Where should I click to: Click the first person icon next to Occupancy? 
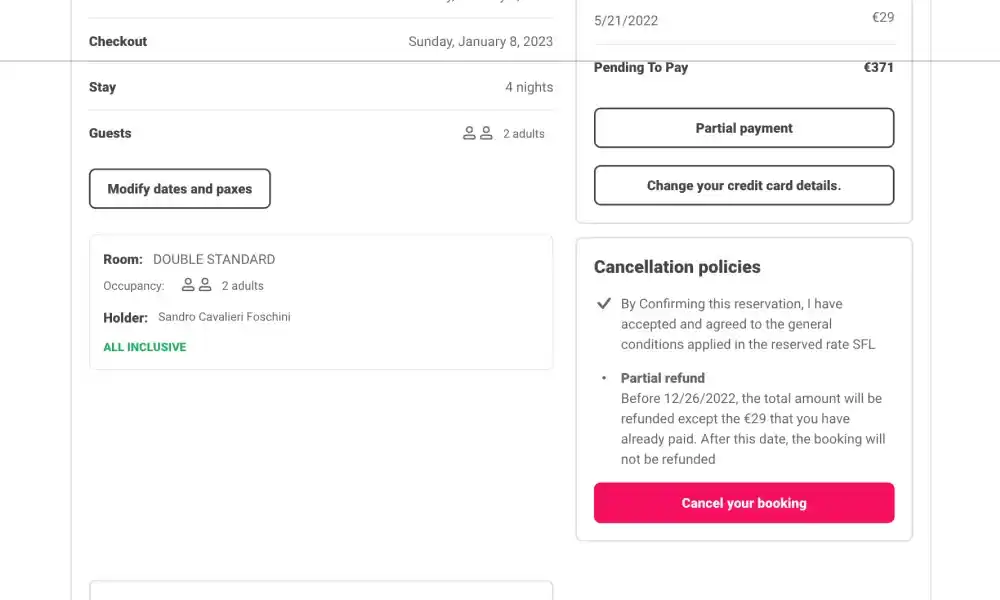188,285
